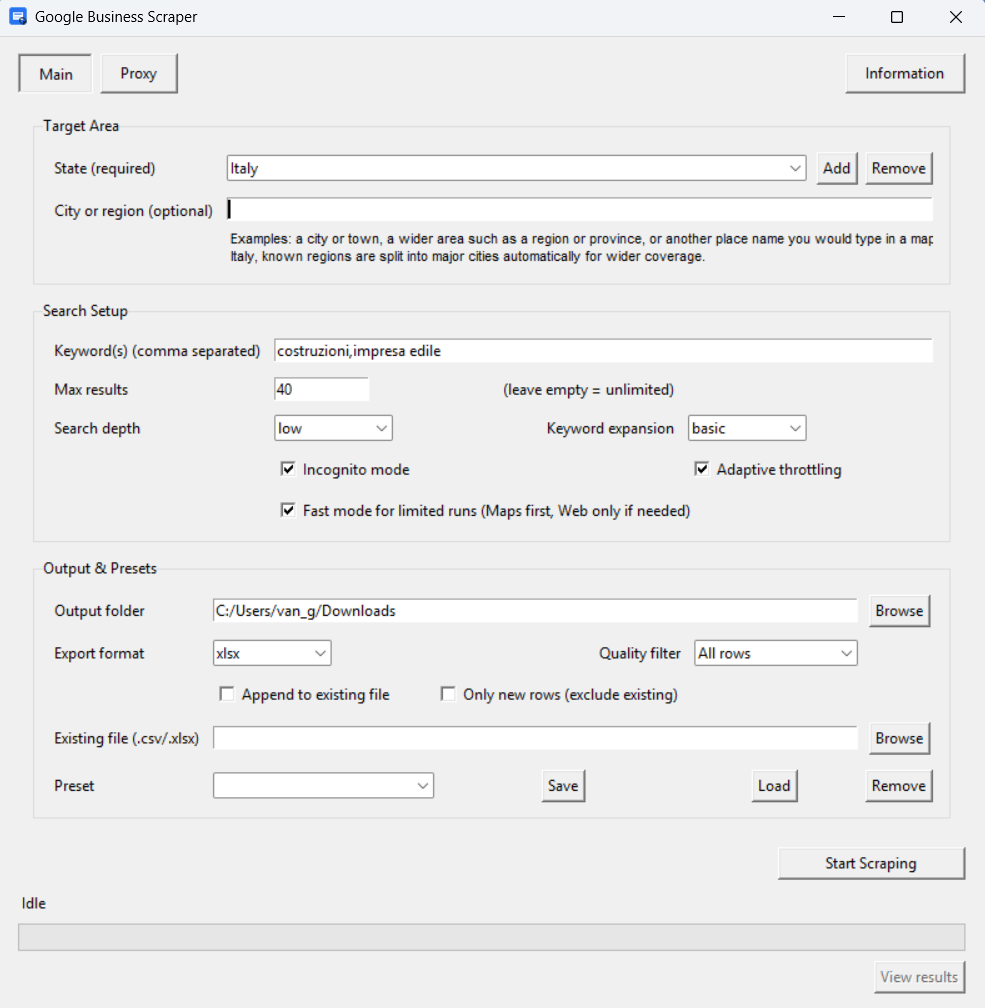Click Add next to the State field
This screenshot has height=1008, width=985.
(x=836, y=169)
